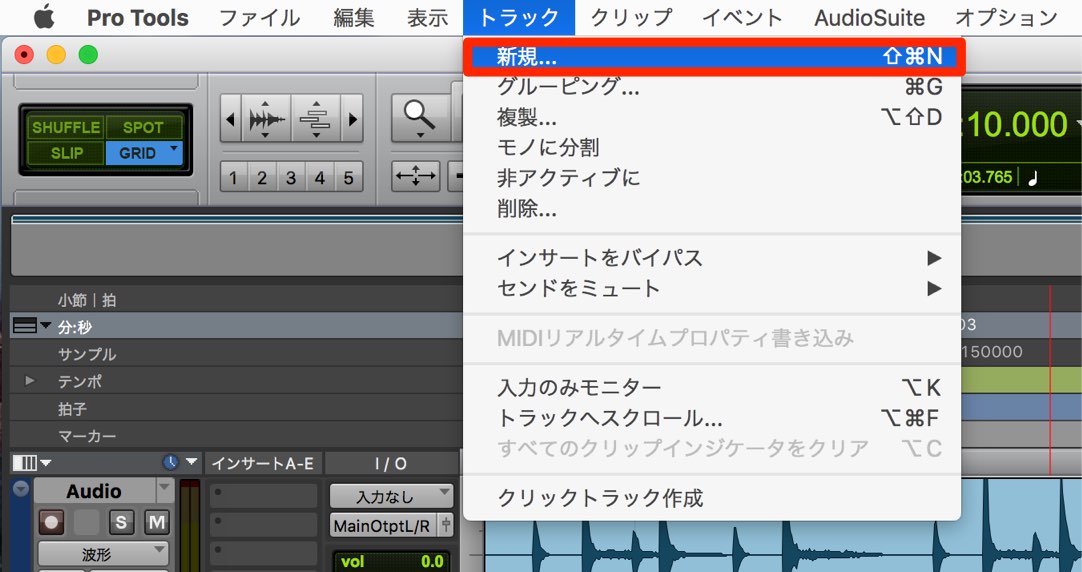Screen dimensions: 1082x572
Task: Enable SLIP edit mode
Action: (x=66, y=153)
